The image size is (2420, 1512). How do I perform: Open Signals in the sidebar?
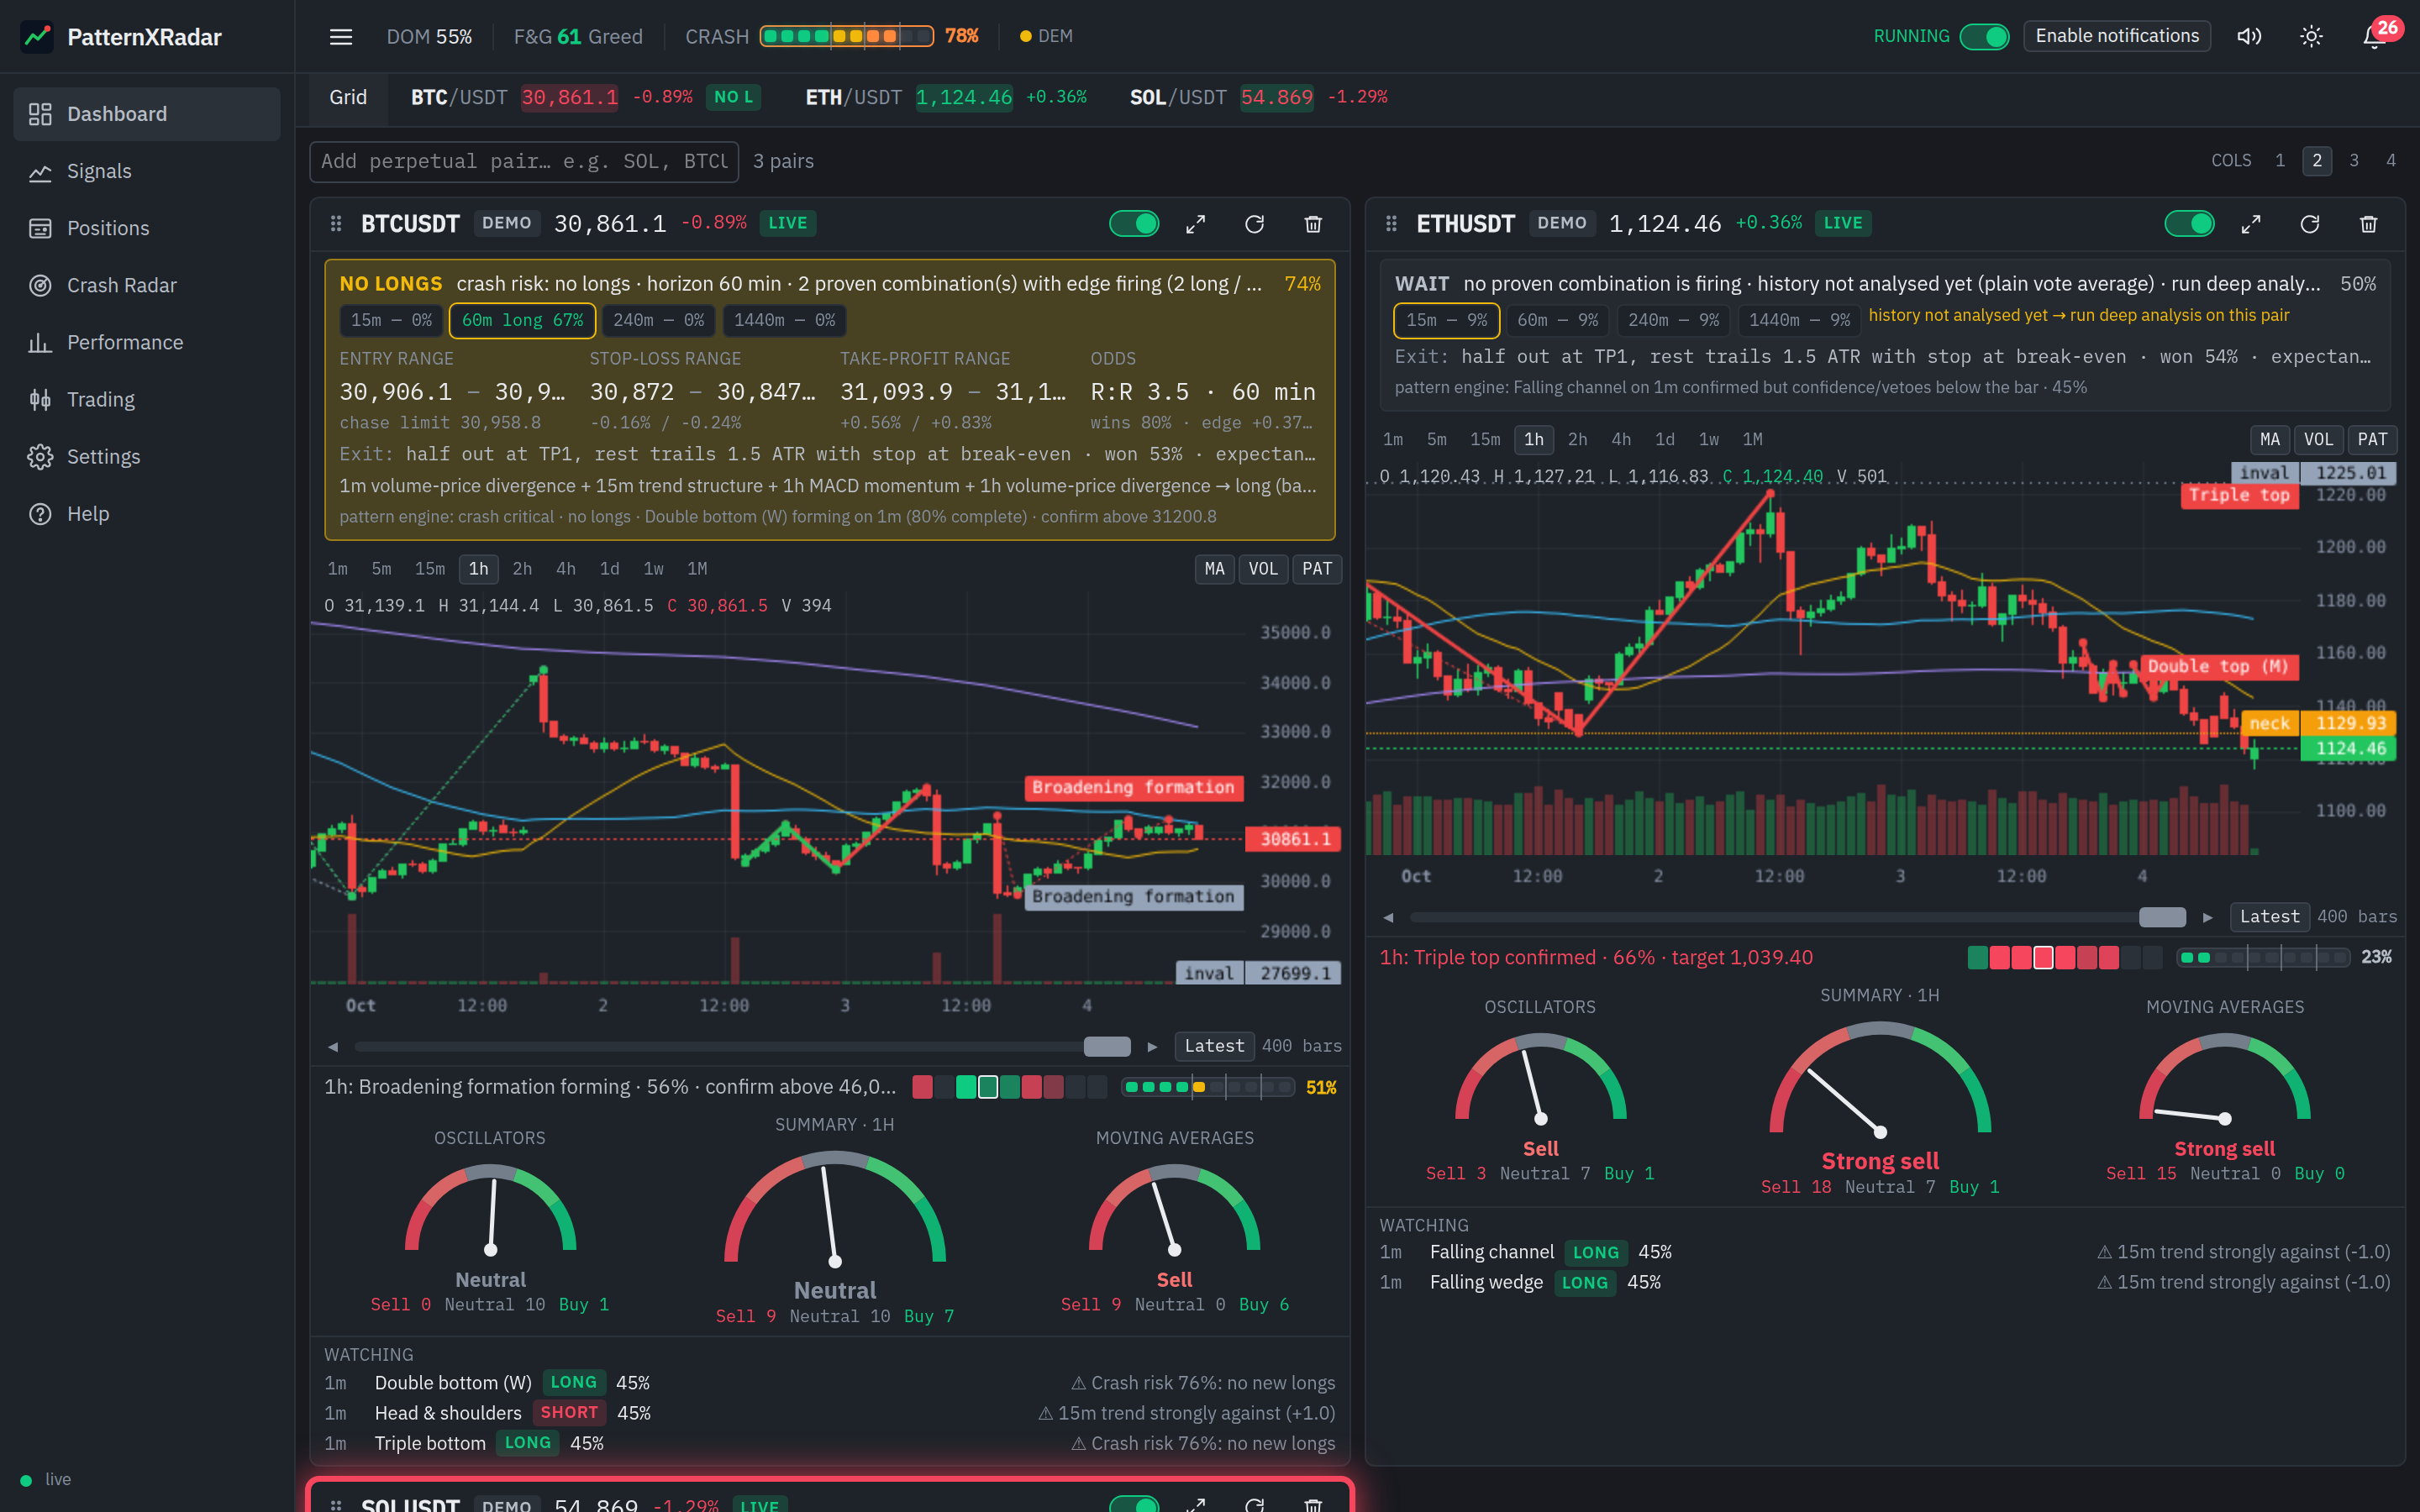click(x=147, y=171)
